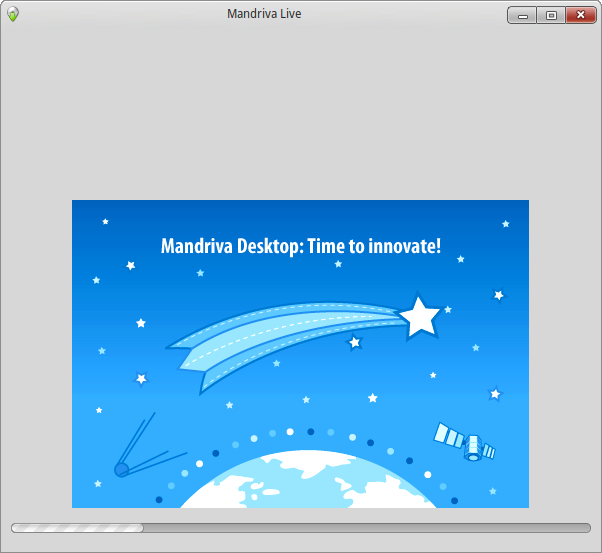Maximize the Mandriva Live window

[x=551, y=15]
